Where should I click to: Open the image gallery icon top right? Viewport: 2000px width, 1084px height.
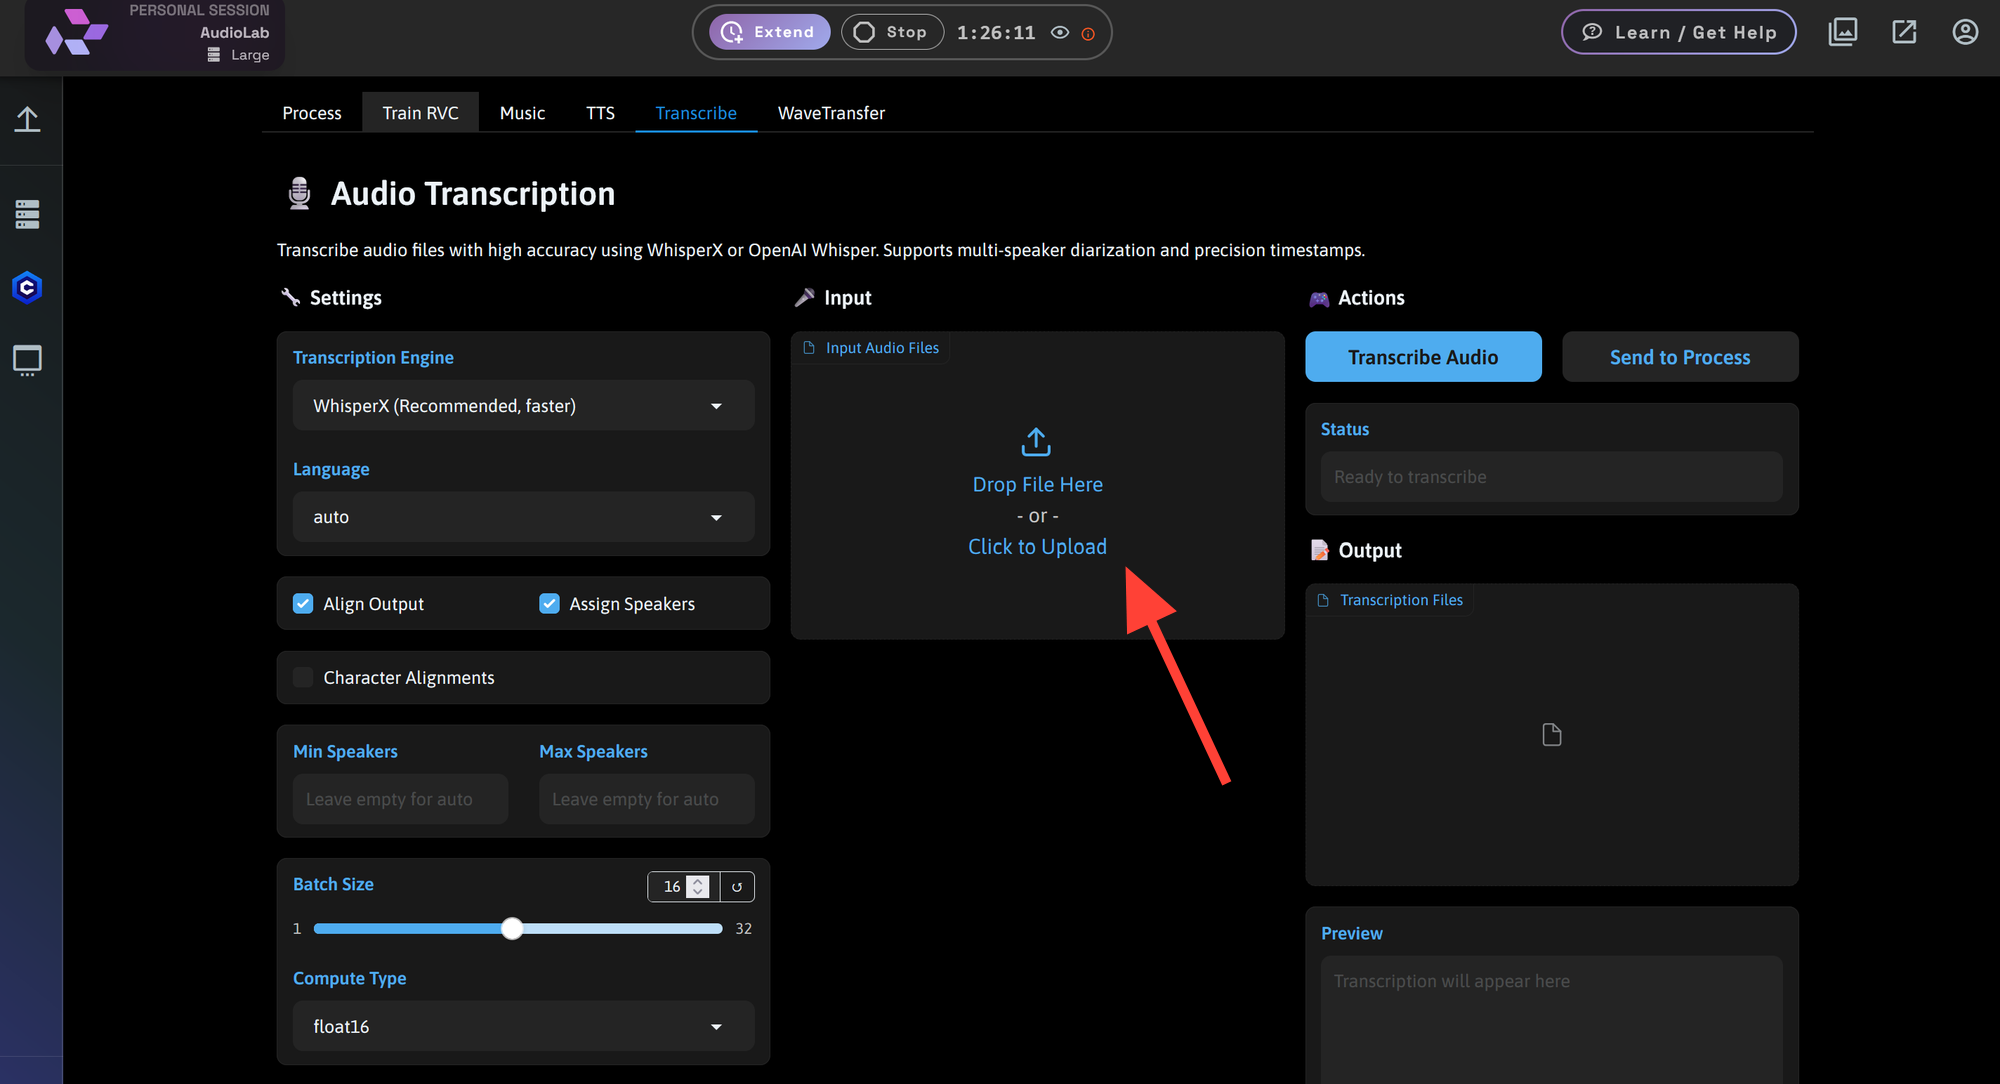tap(1842, 32)
